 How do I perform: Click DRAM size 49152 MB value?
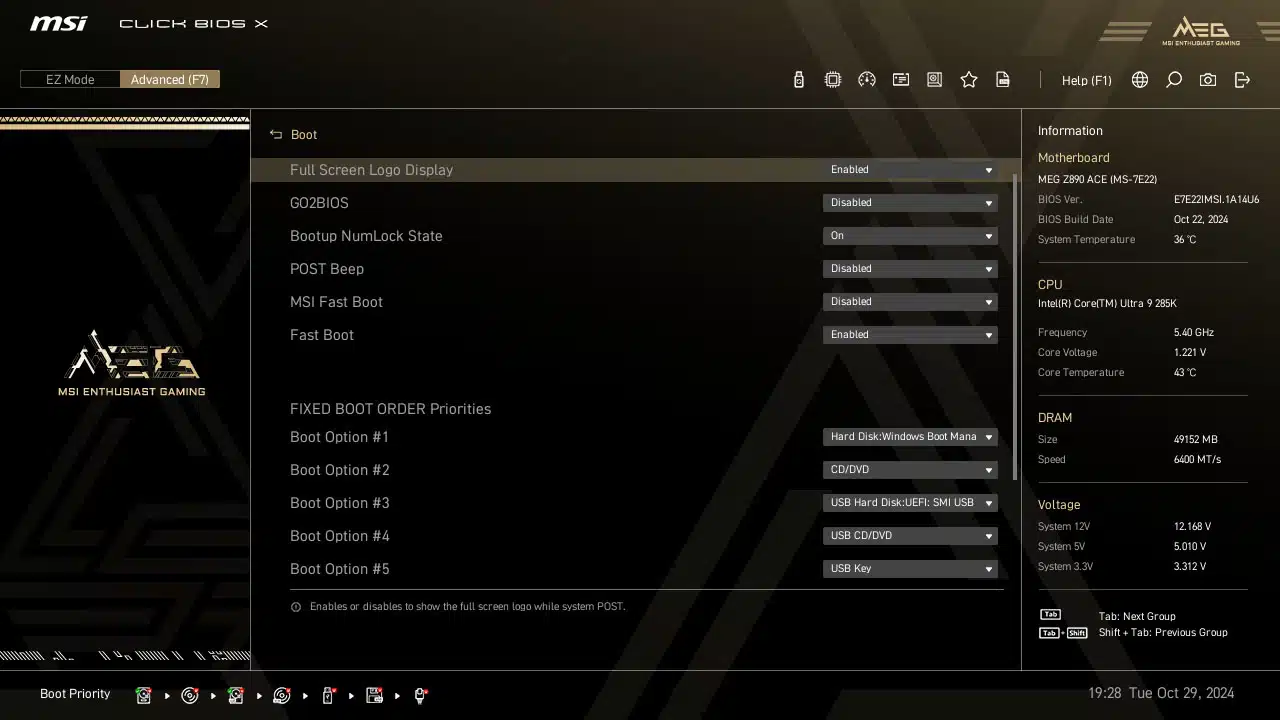[x=1195, y=440]
